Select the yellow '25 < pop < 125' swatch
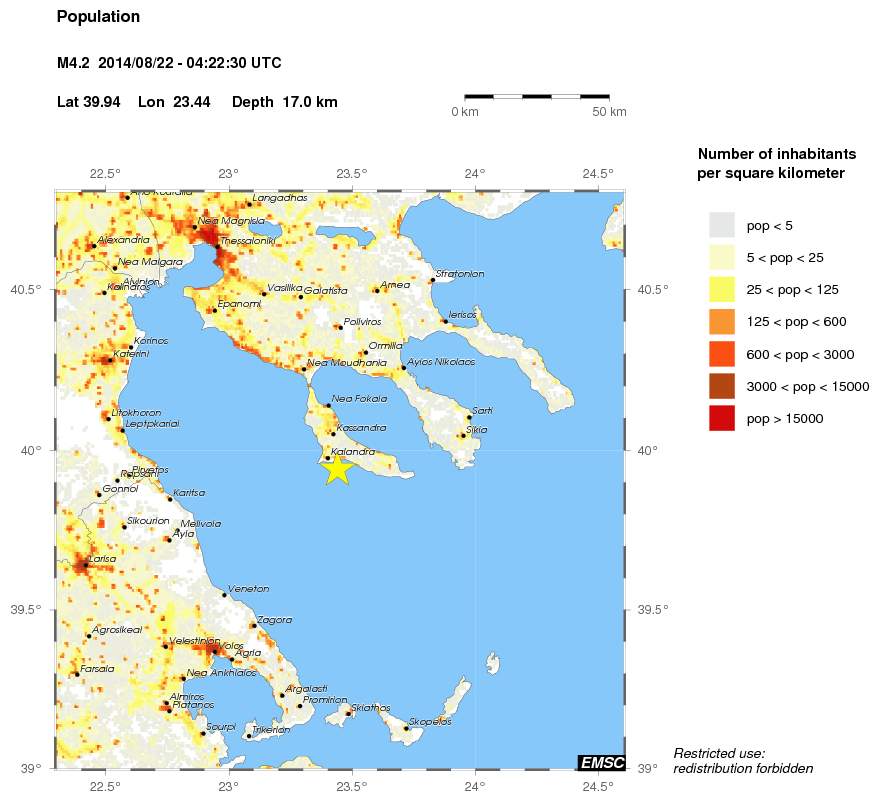Screen dimensions: 879x801 click(721, 289)
